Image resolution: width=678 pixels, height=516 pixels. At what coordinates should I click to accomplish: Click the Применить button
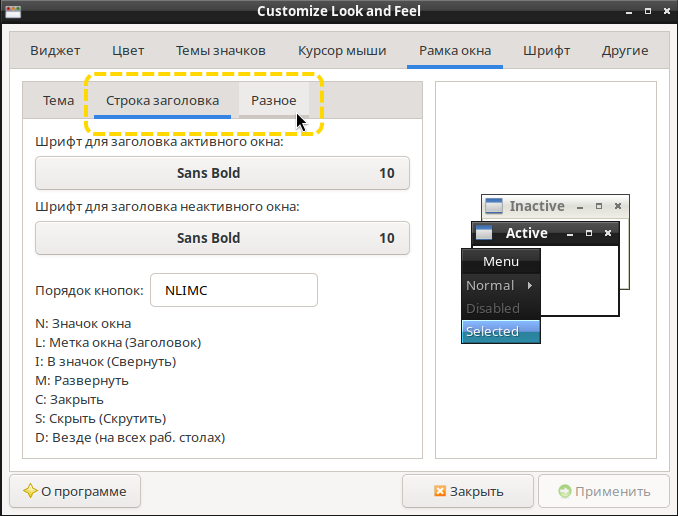pos(604,491)
